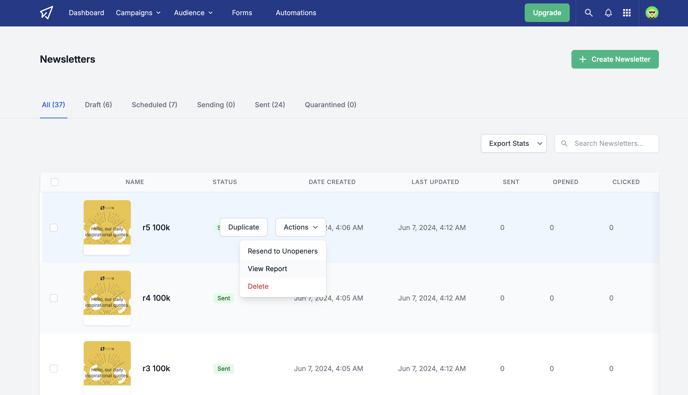Switch to the Scheduled (7) tab
The width and height of the screenshot is (688, 395).
(x=154, y=104)
